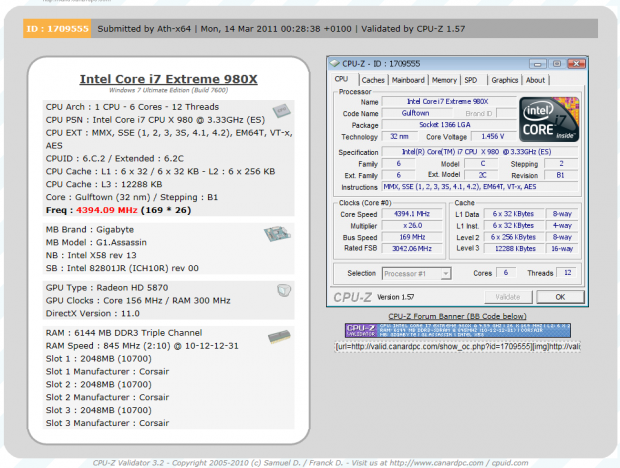The image size is (620, 468).
Task: Click the Level 2 6 x 256 KBytes field
Action: pyautogui.click(x=514, y=237)
